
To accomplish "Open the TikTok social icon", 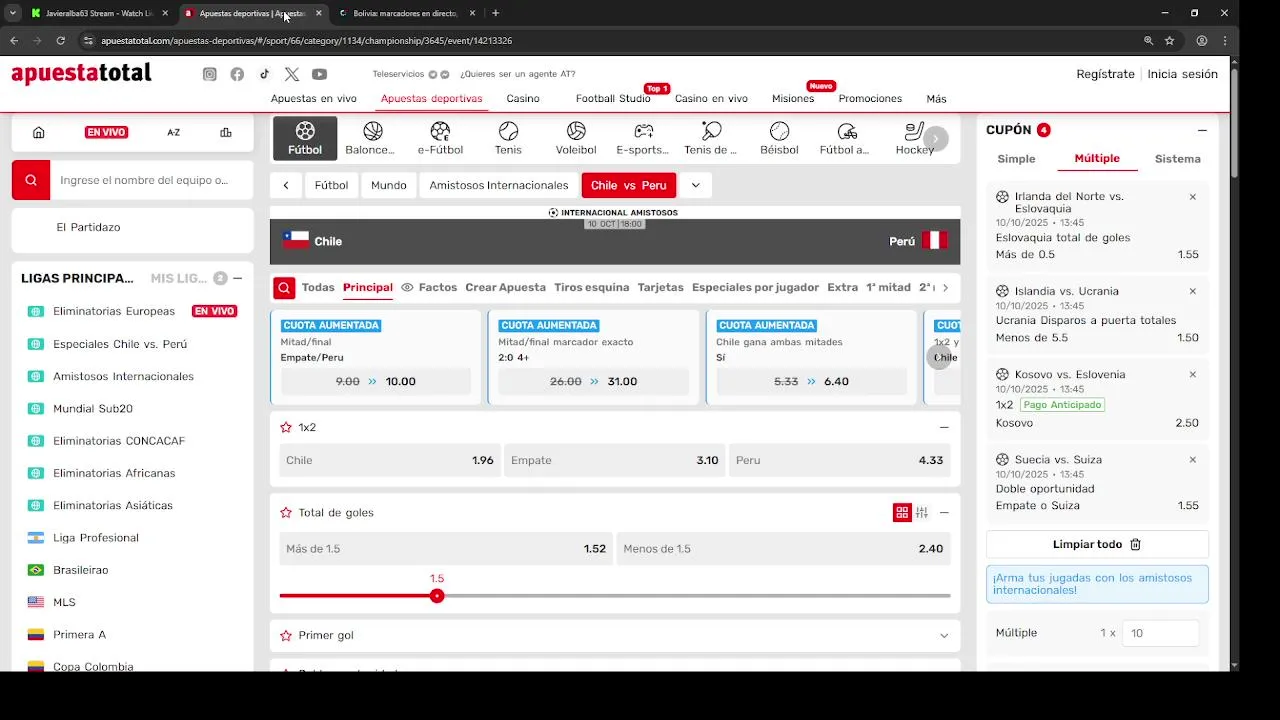I will pos(264,74).
